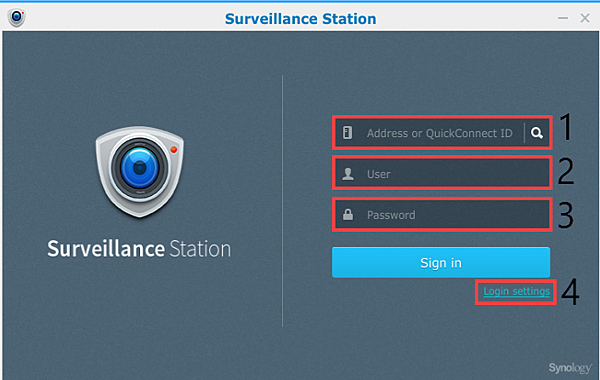Click the padlock icon in password field

tap(348, 214)
